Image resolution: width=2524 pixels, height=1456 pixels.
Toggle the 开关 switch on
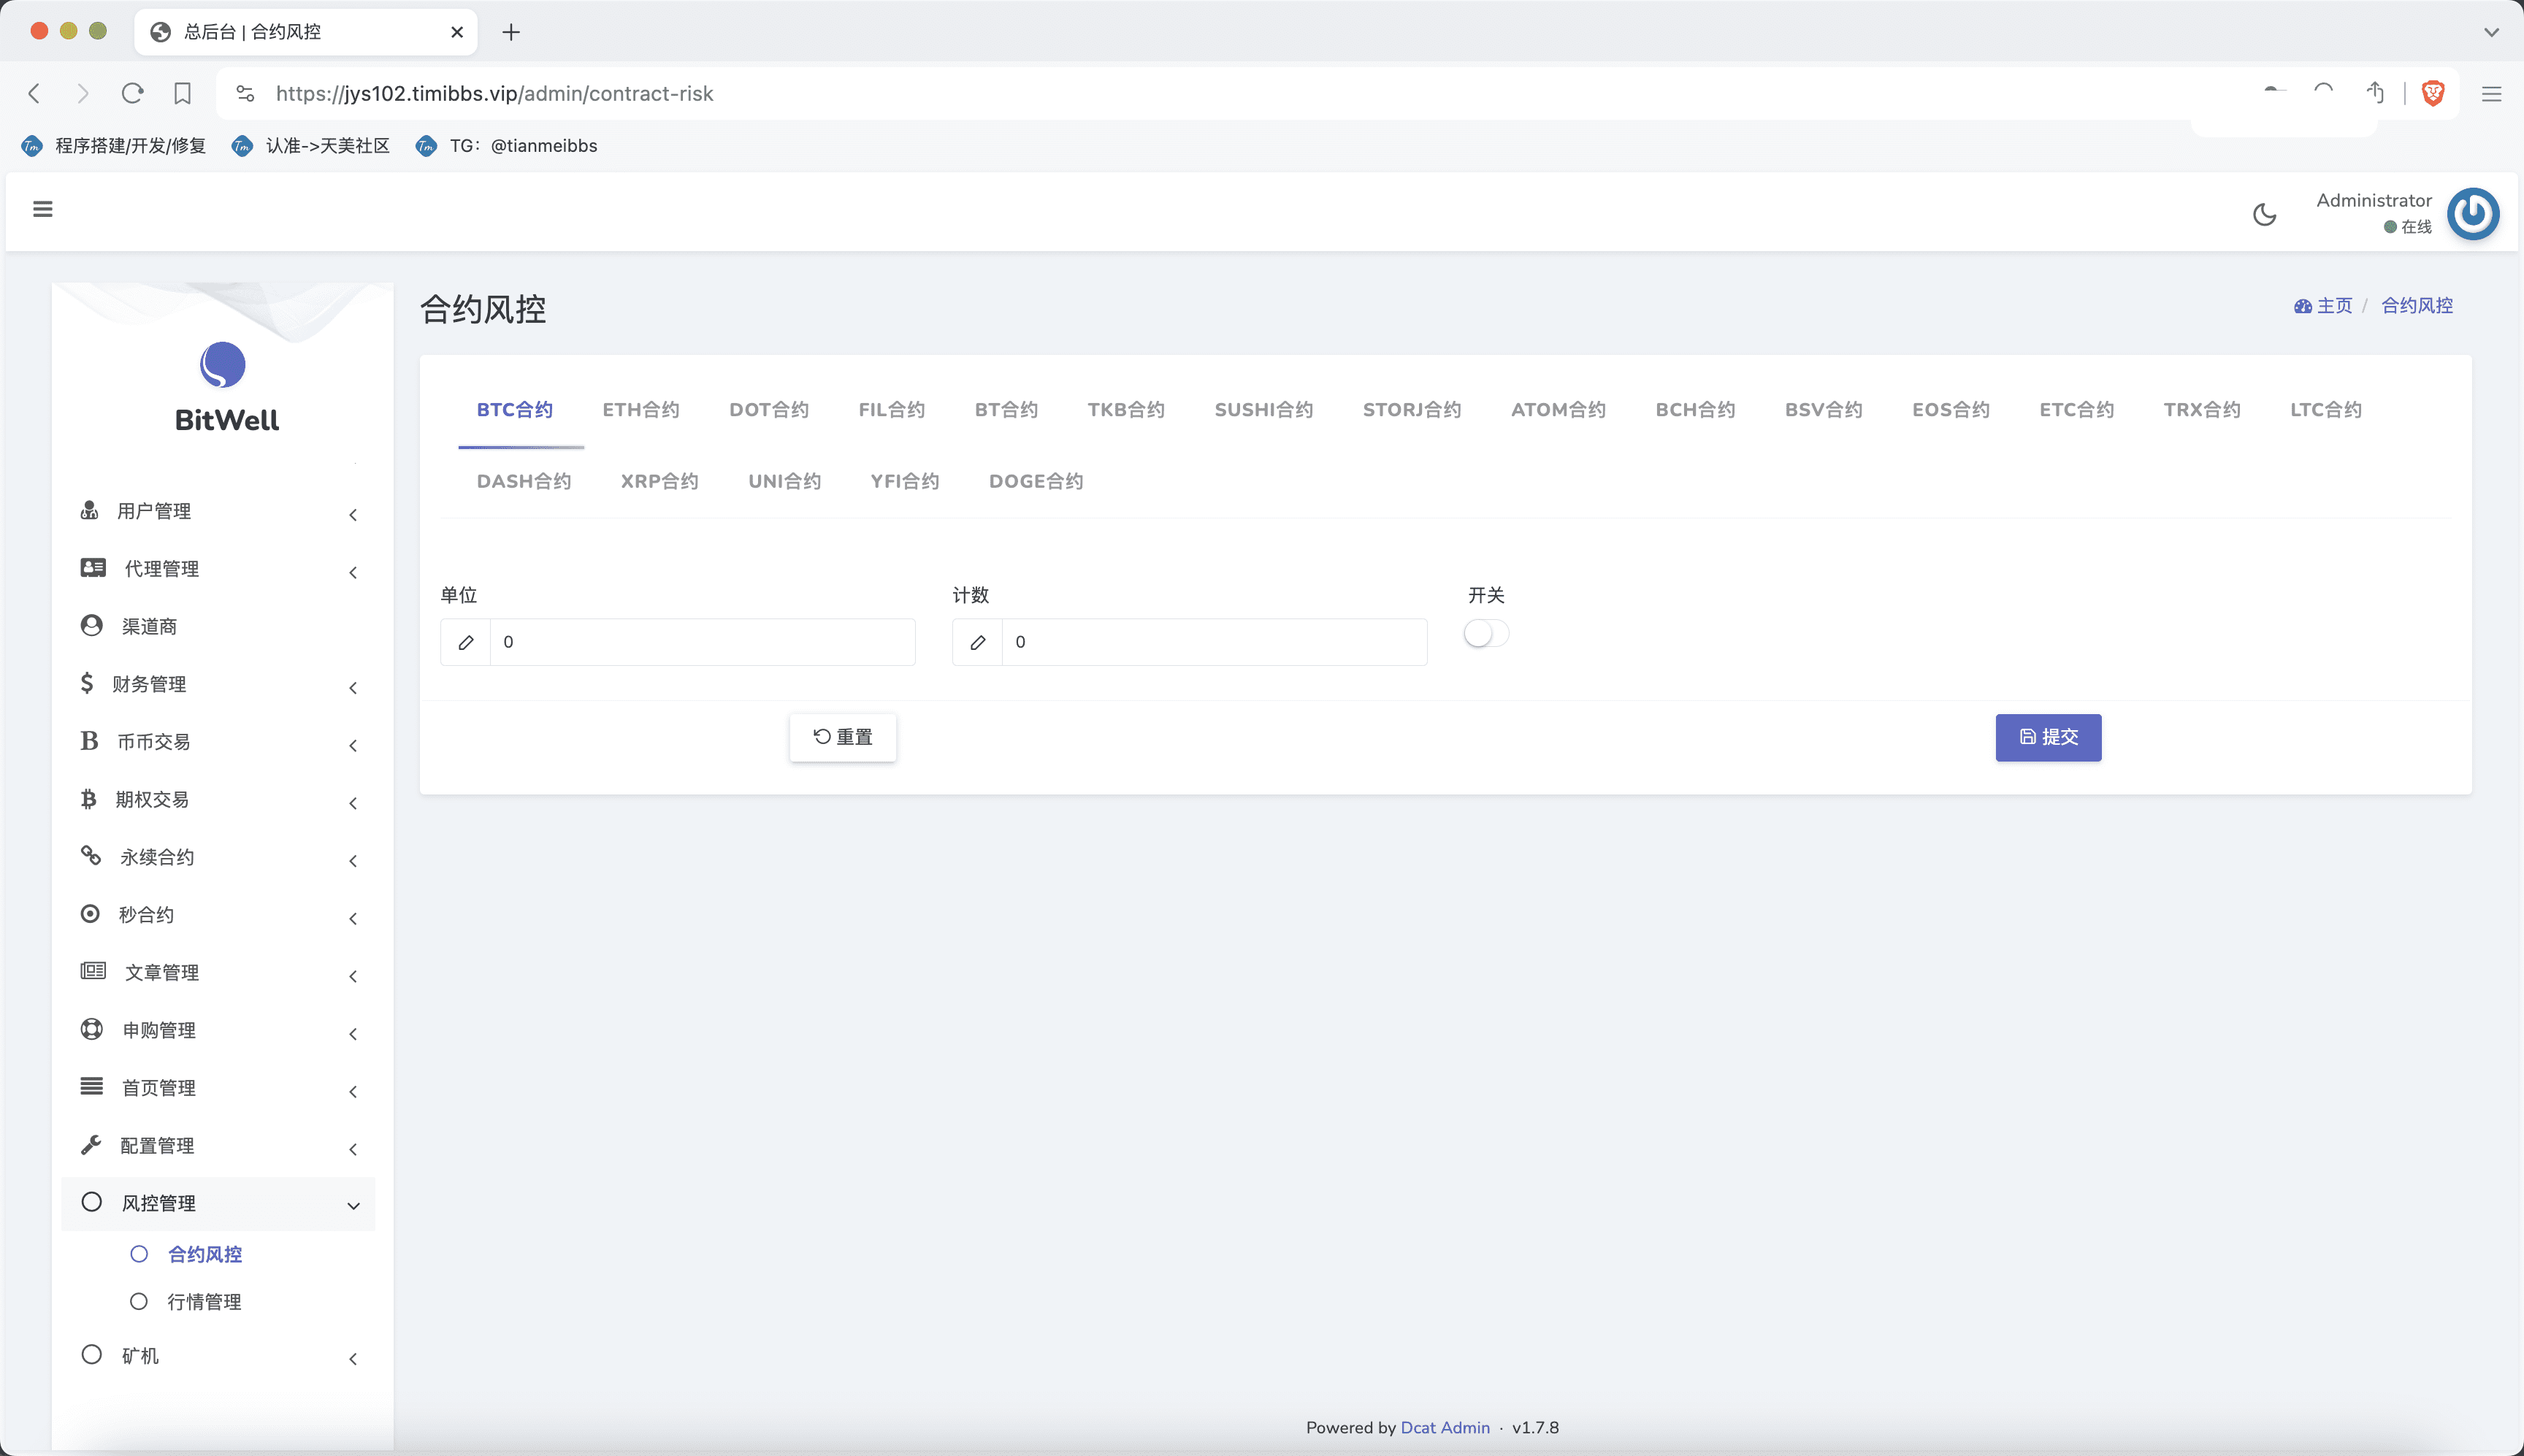coord(1485,633)
